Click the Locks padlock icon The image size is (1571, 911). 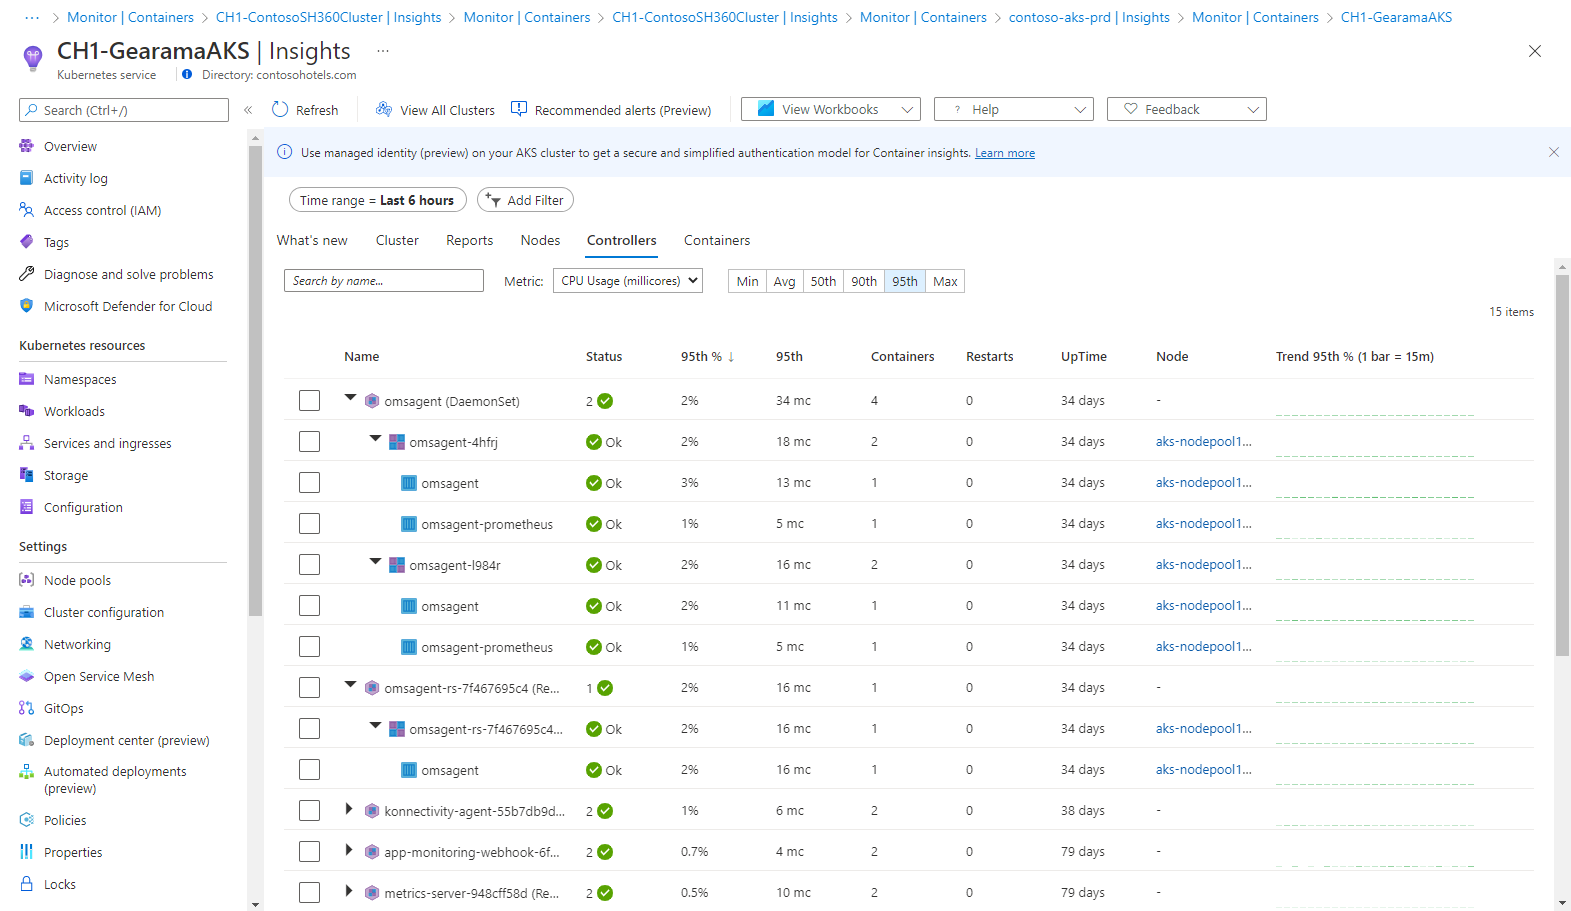pos(27,884)
